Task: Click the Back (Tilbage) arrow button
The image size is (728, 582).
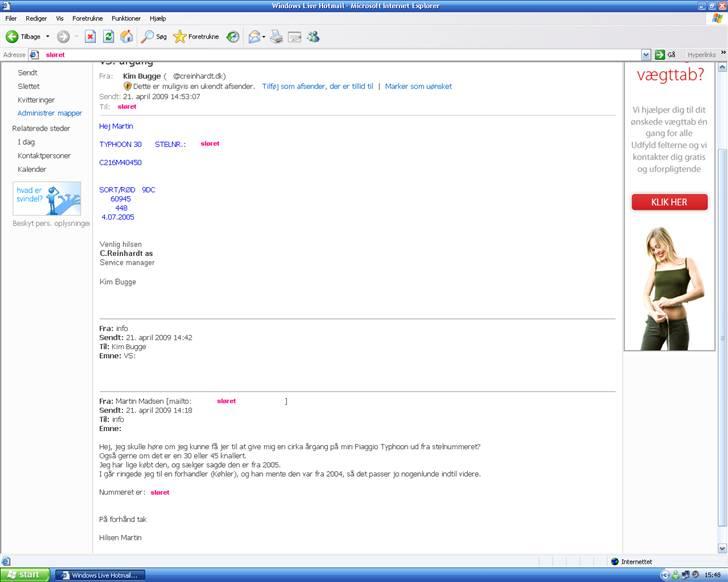Action: pos(14,36)
